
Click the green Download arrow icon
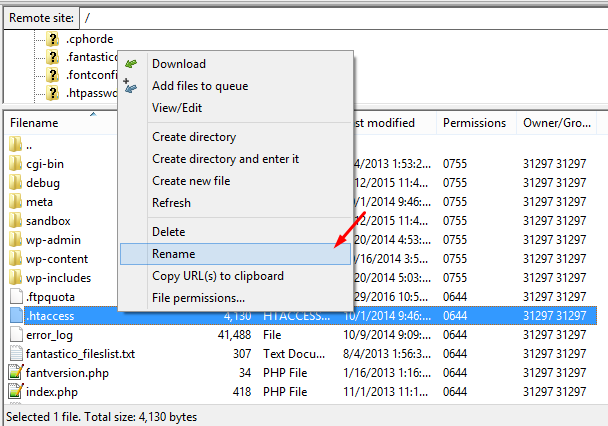pos(131,64)
